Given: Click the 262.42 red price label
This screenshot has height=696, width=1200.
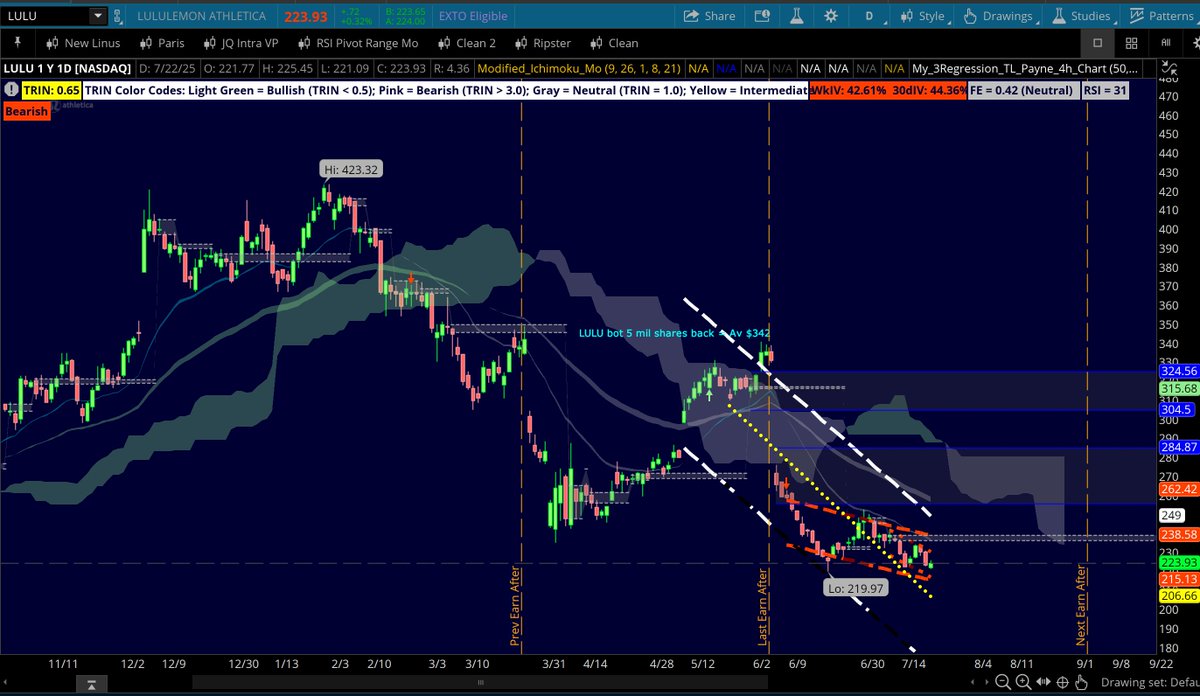Looking at the screenshot, I should click(x=1180, y=489).
